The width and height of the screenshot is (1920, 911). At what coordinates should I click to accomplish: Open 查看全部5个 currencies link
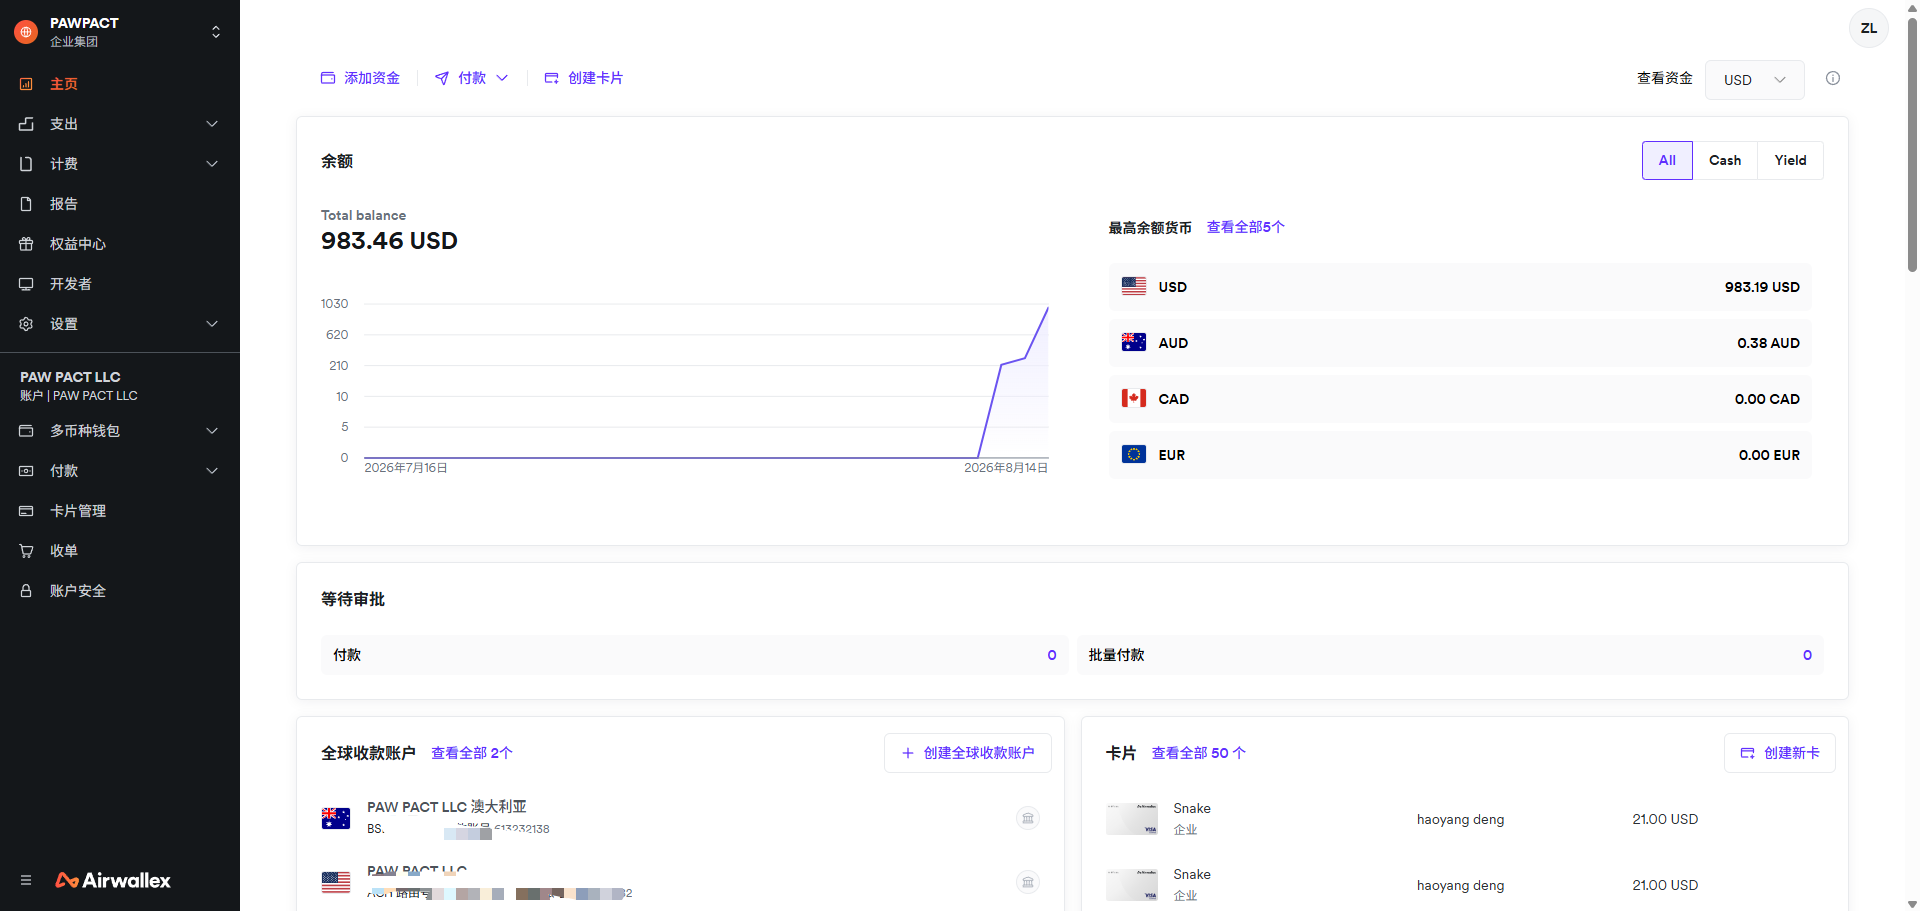(x=1246, y=227)
